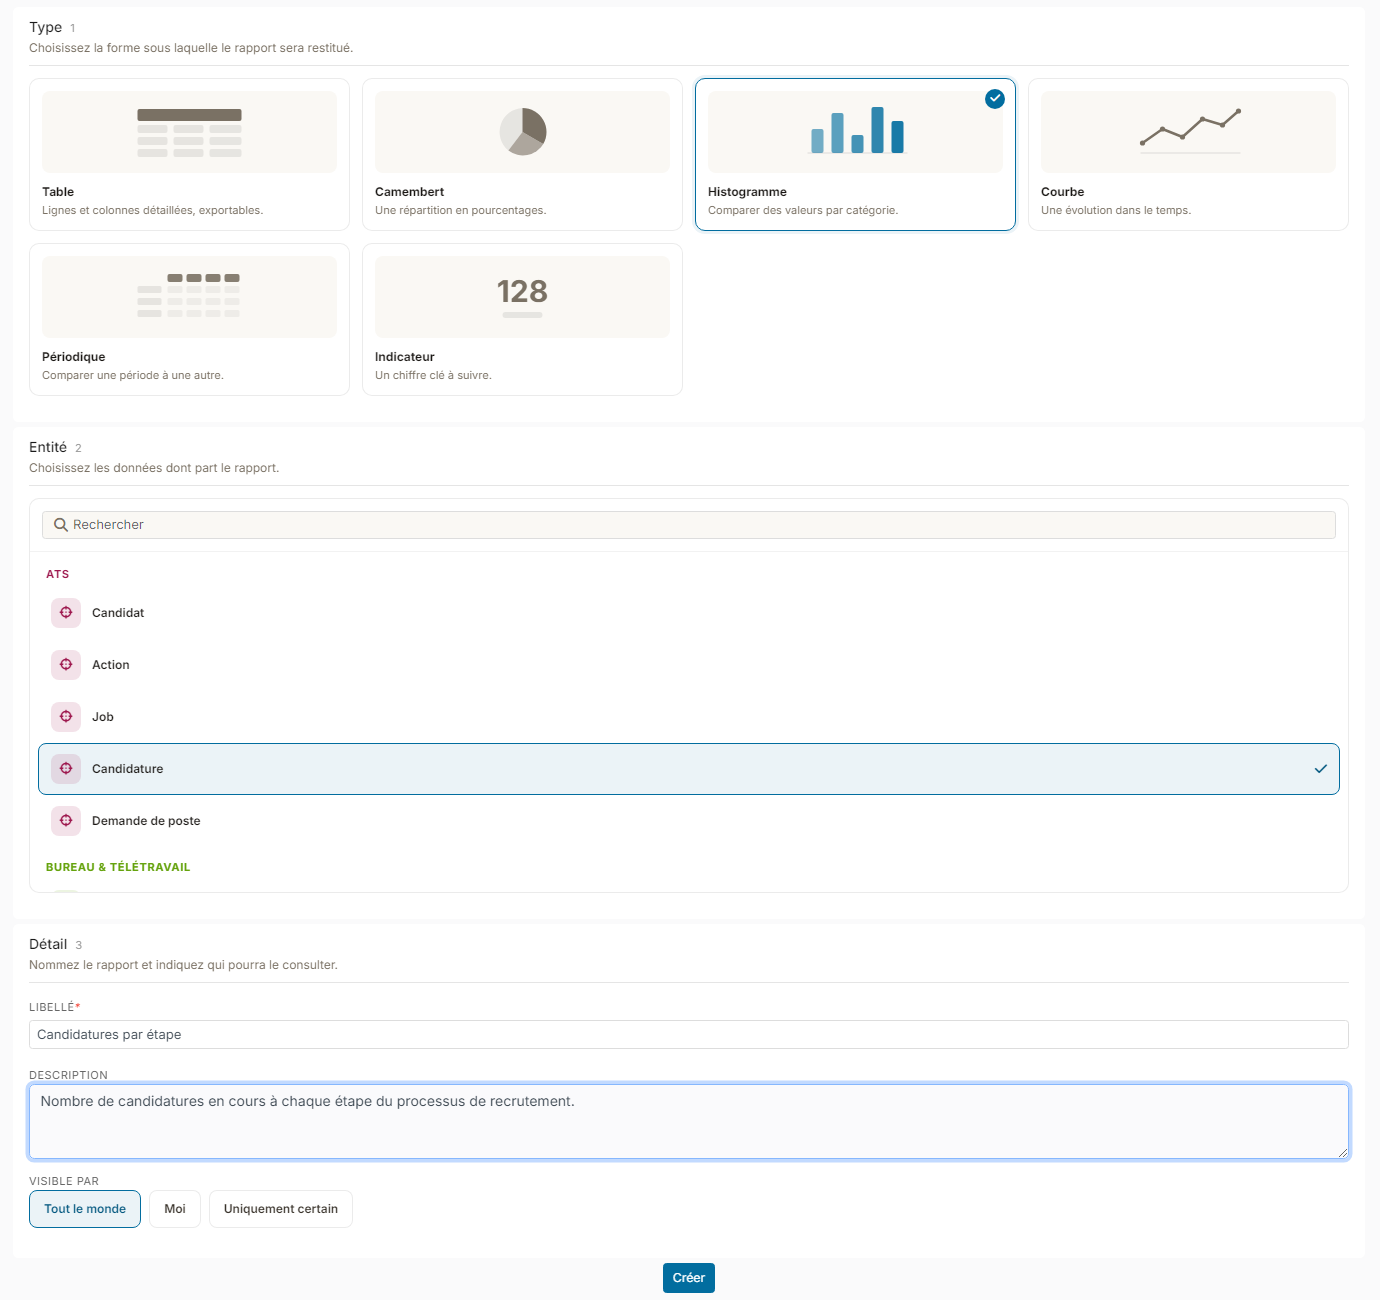Click the Demande de poste entity icon

(66, 821)
